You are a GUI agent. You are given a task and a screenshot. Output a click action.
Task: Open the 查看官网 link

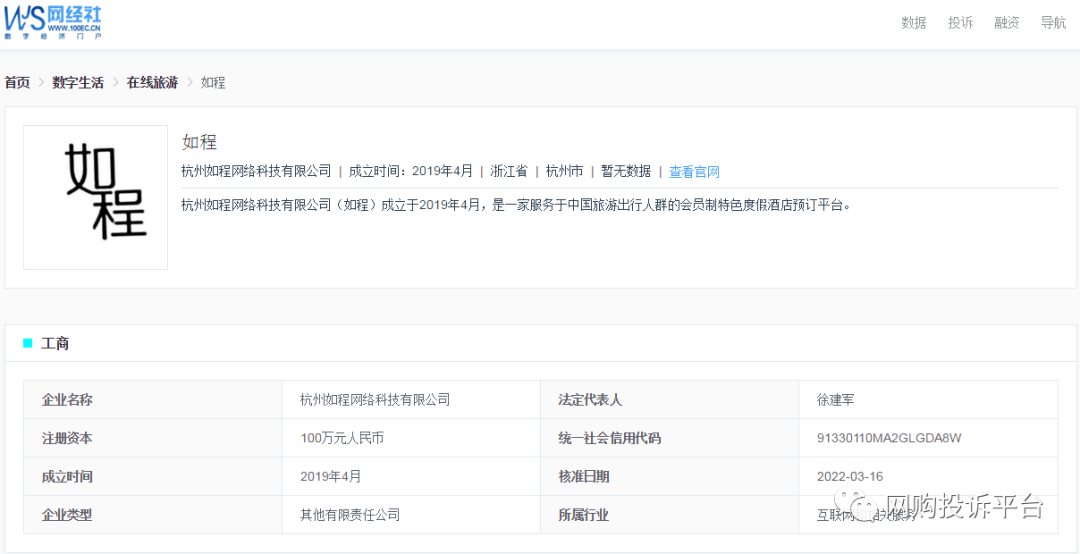694,172
